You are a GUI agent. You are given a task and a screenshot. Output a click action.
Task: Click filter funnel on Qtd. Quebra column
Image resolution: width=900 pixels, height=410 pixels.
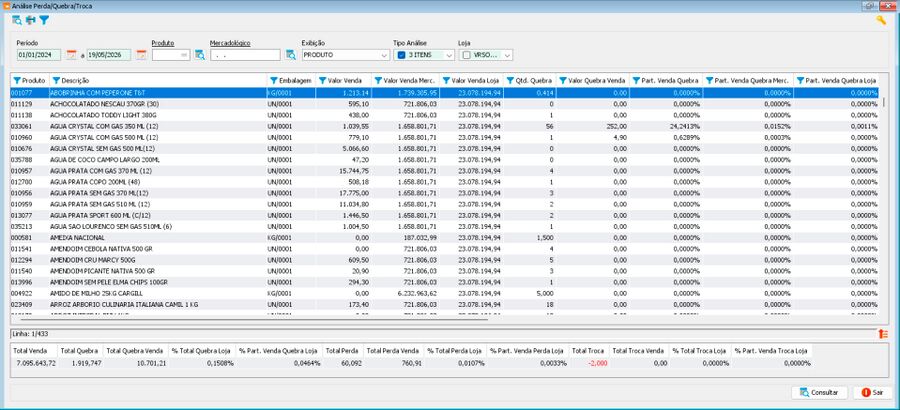pos(510,81)
